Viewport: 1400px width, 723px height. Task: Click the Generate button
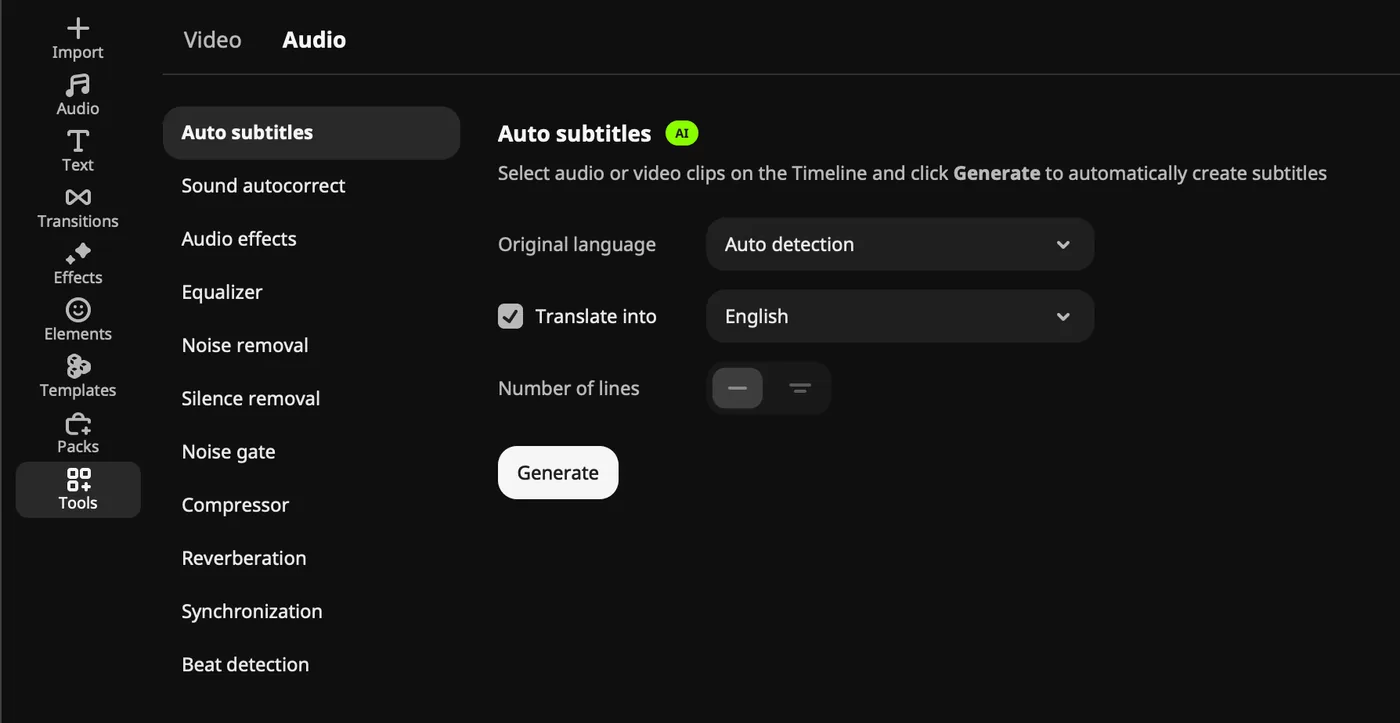pyautogui.click(x=558, y=472)
